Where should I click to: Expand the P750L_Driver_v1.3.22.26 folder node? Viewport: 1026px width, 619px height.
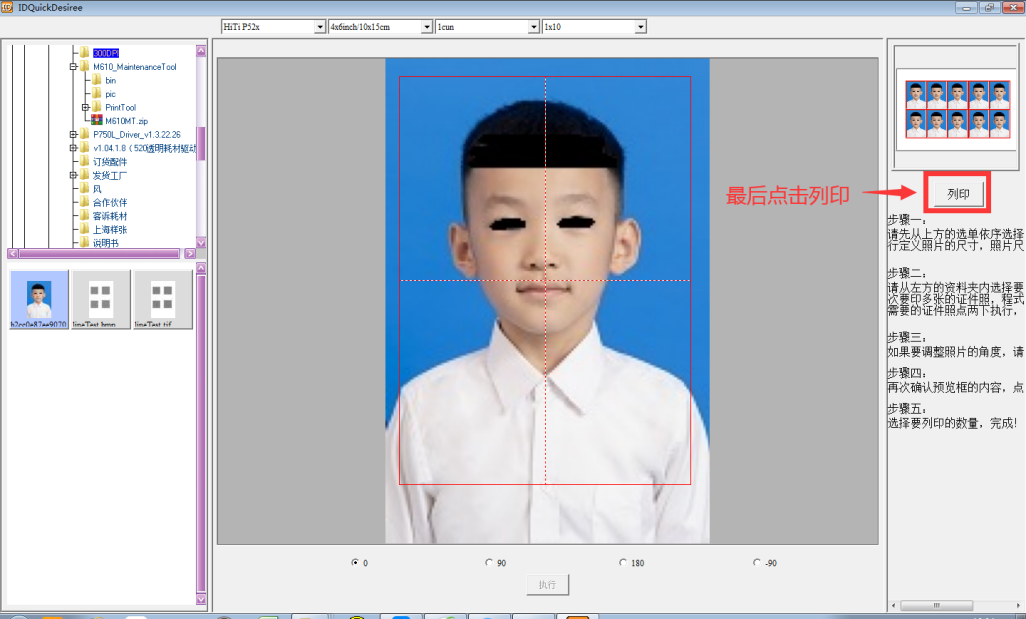(73, 135)
